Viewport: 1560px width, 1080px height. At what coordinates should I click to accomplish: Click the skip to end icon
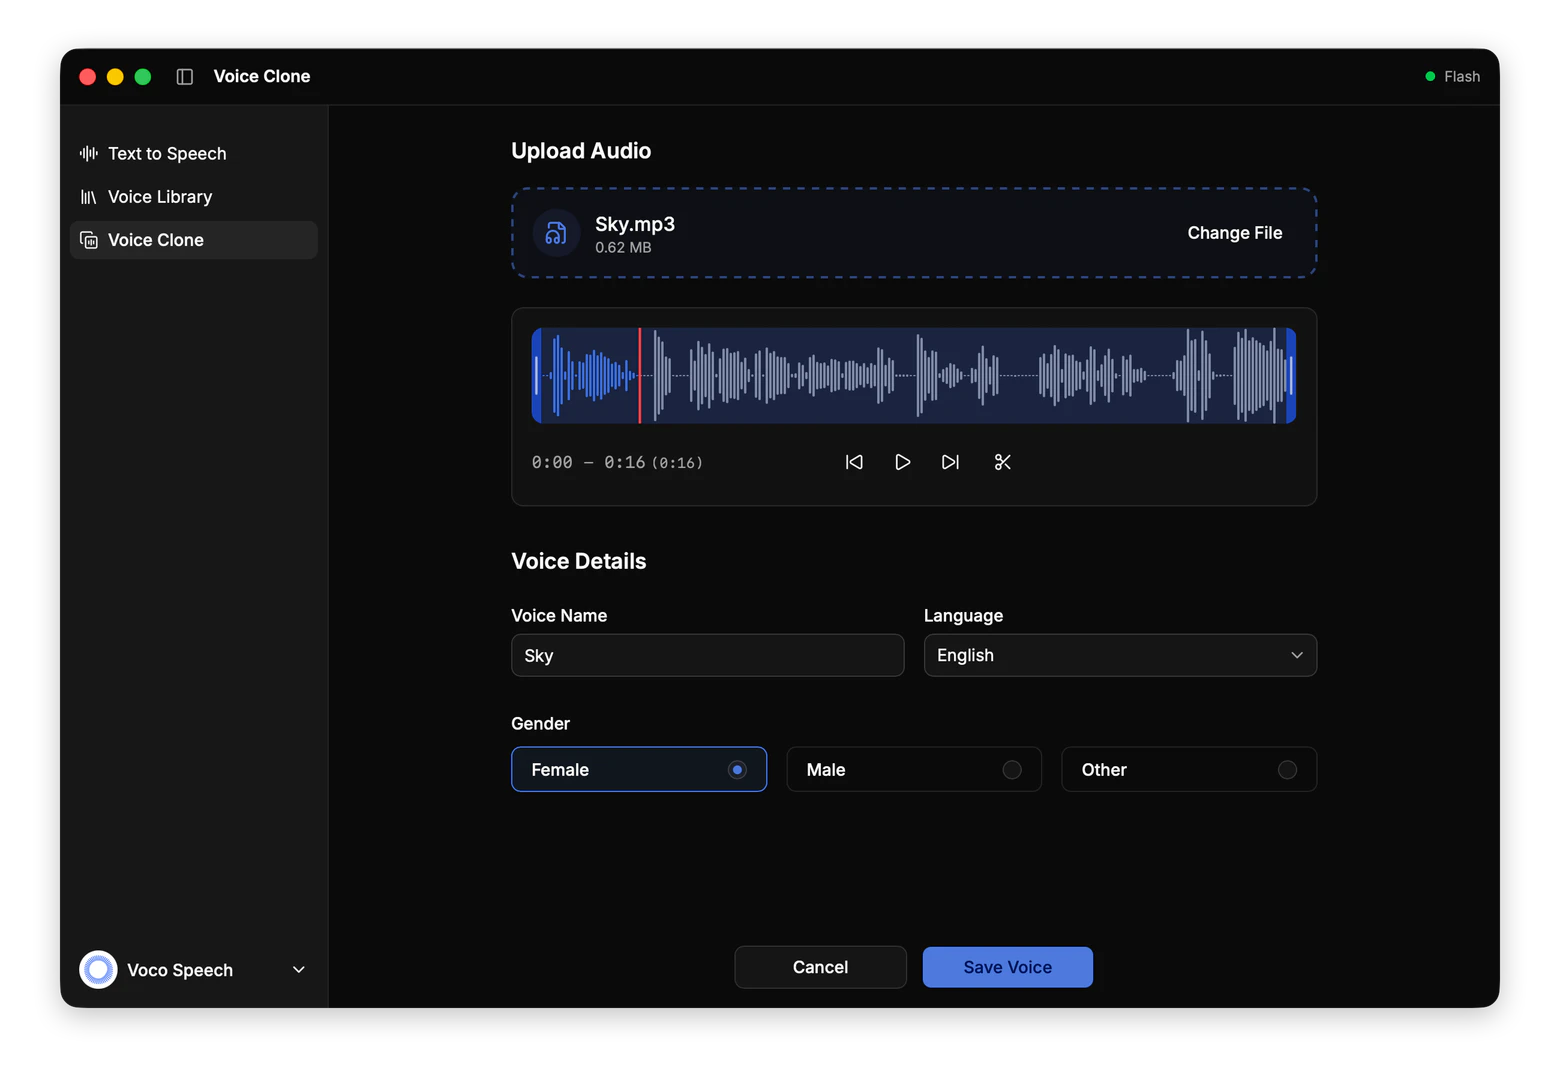pyautogui.click(x=950, y=462)
